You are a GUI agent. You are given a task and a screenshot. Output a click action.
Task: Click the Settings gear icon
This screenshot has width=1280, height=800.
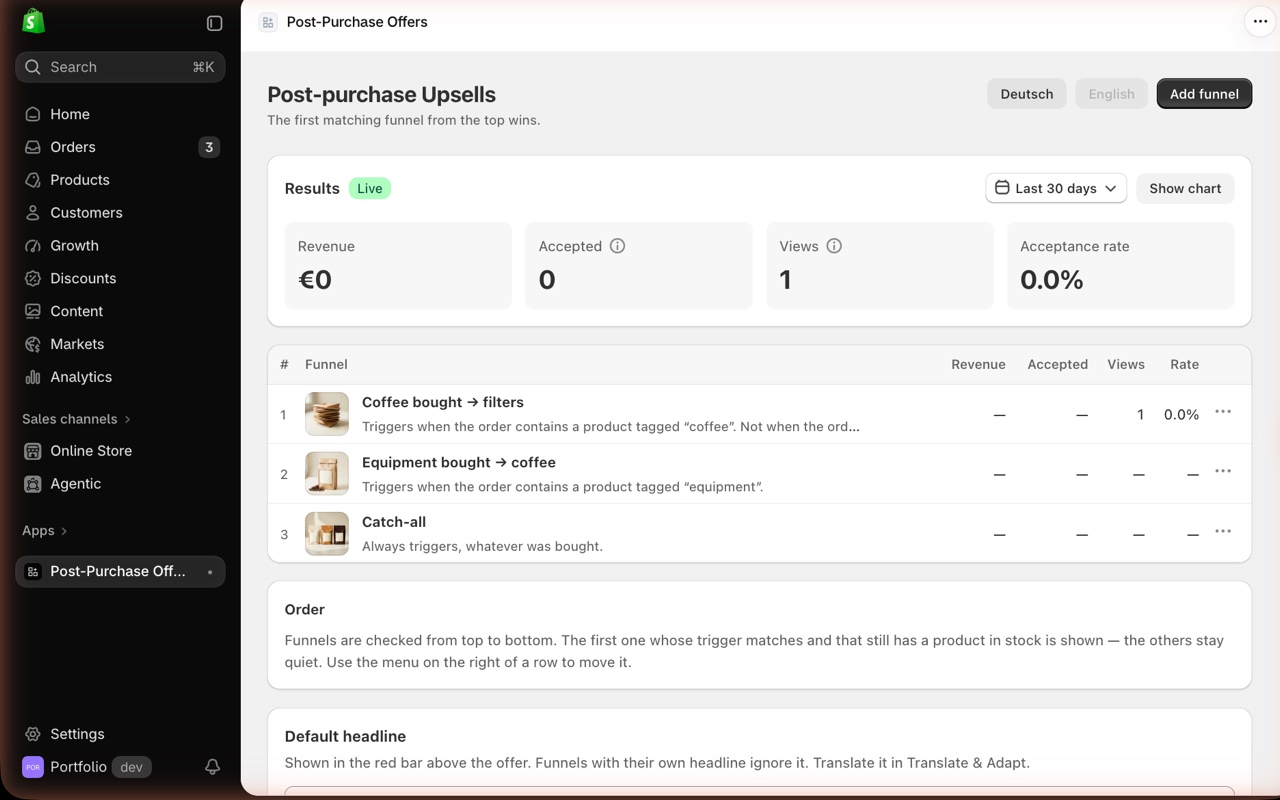[33, 734]
